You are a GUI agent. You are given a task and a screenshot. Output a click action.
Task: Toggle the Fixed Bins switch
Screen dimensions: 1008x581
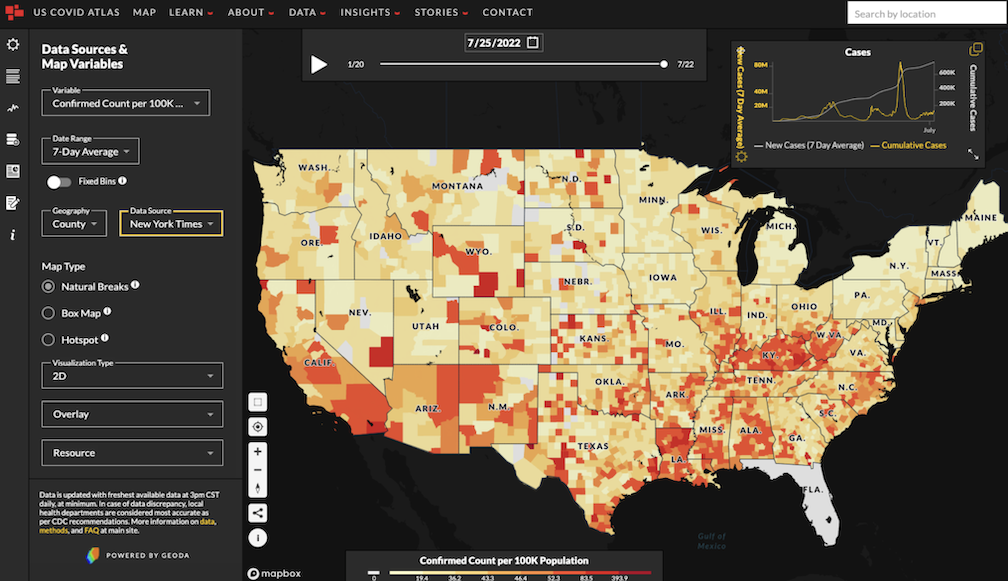coord(59,182)
